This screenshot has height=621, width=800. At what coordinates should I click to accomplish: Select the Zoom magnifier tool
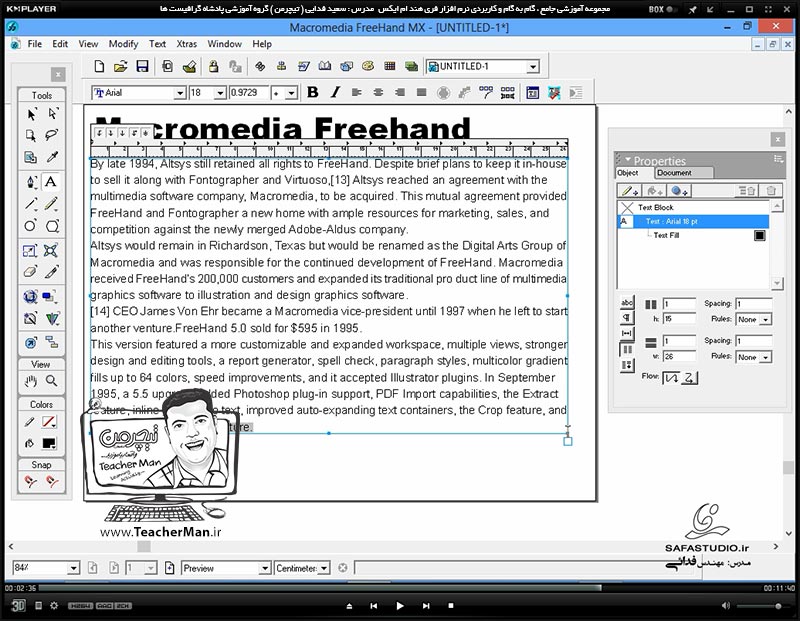click(x=52, y=381)
